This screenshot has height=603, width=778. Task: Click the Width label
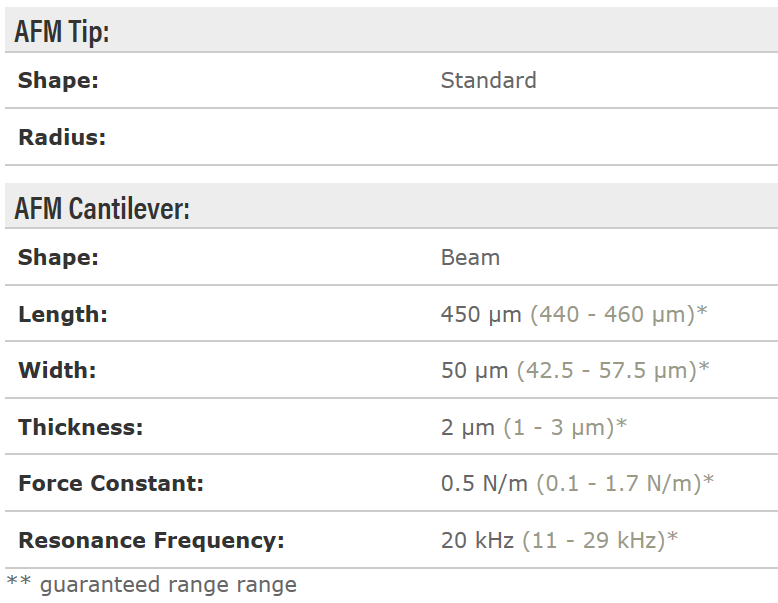[x=57, y=370]
